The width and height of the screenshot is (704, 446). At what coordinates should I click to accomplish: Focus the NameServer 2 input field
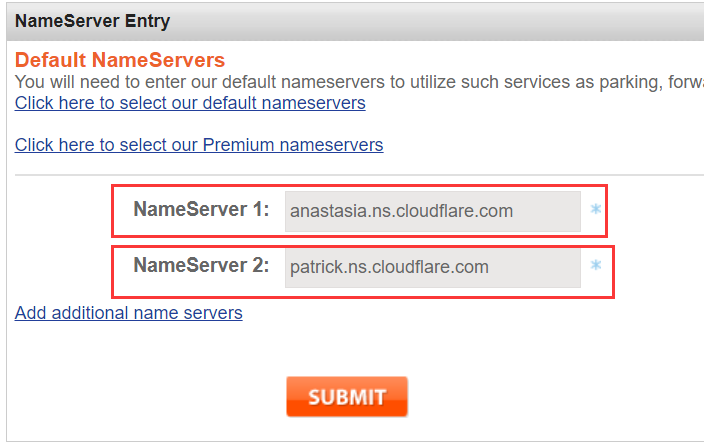point(432,267)
